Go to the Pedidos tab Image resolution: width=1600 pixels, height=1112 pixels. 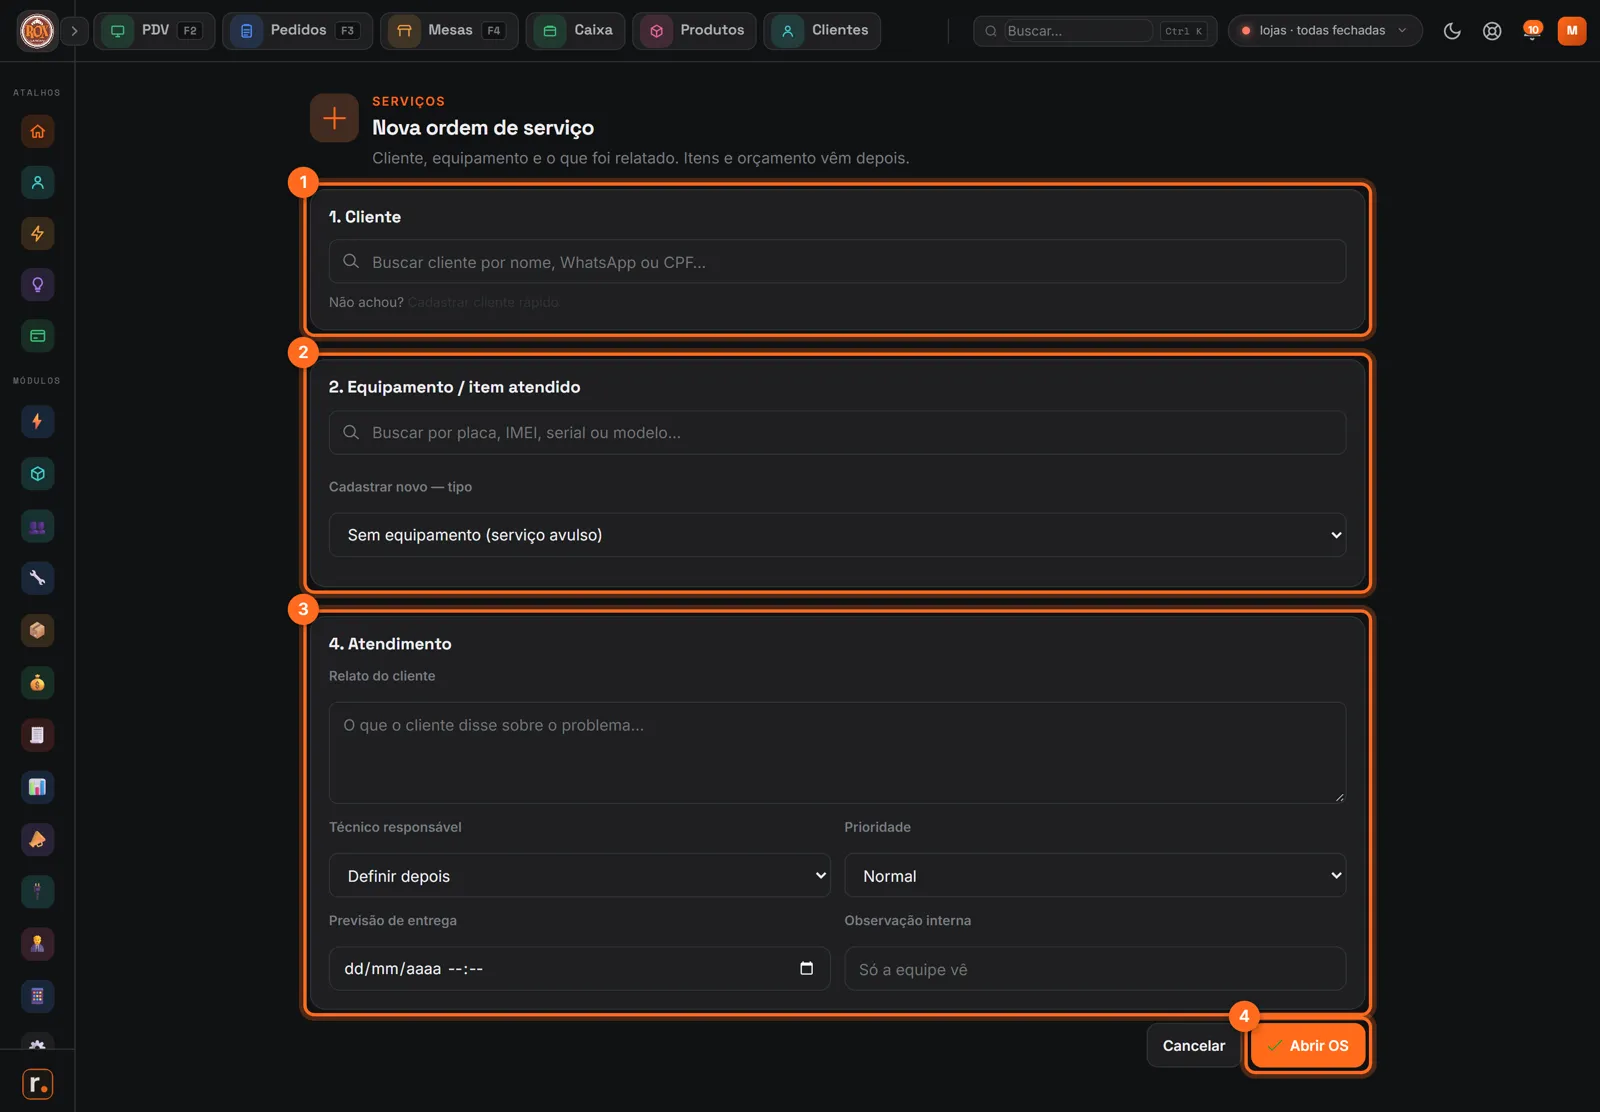pyautogui.click(x=298, y=31)
